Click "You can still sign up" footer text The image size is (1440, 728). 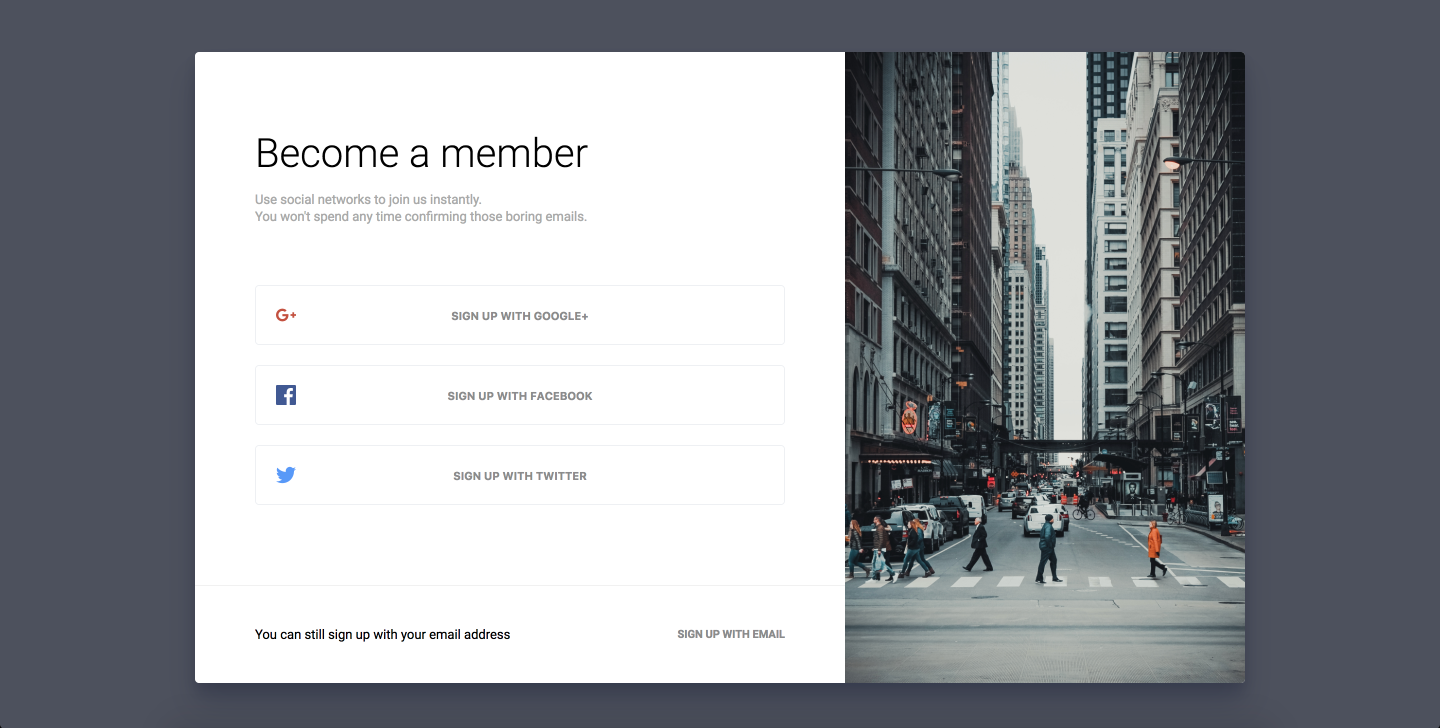coord(382,634)
